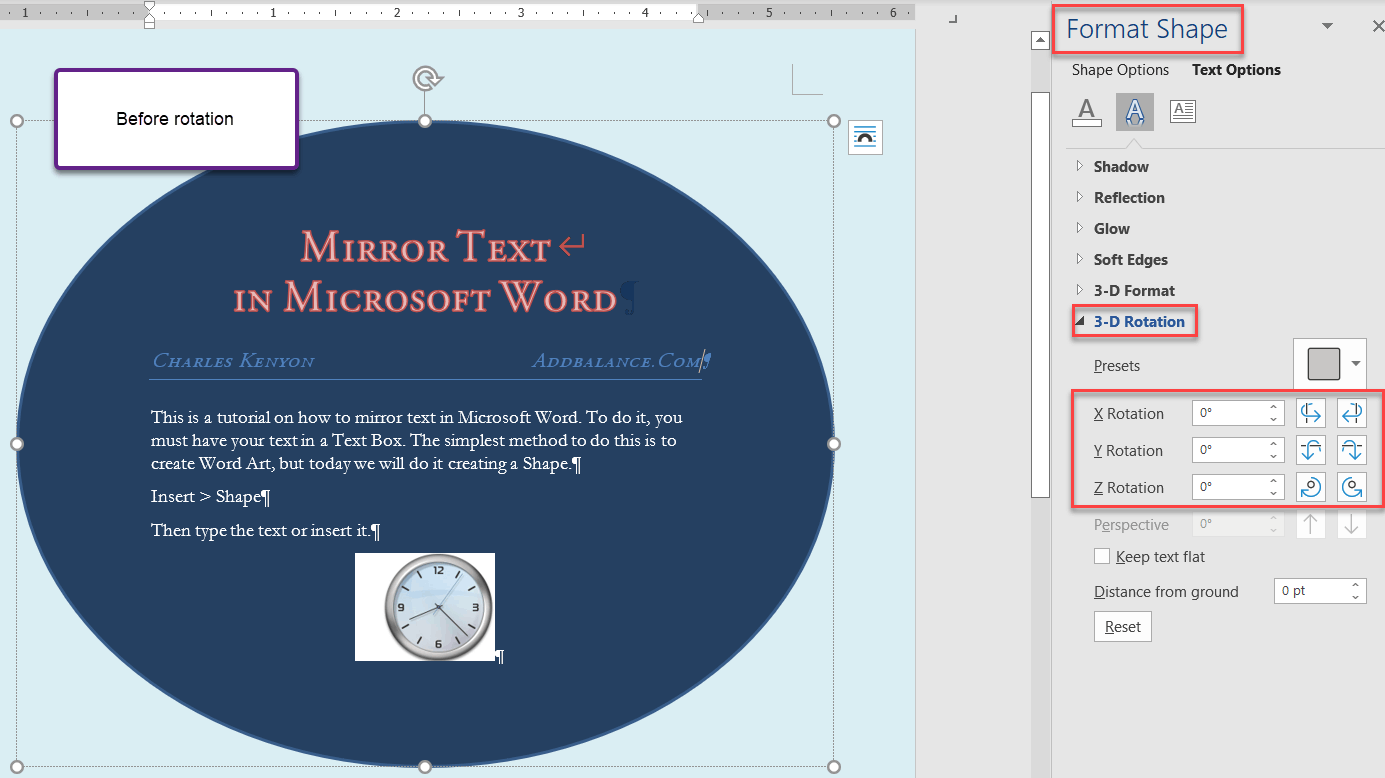Image resolution: width=1385 pixels, height=778 pixels.
Task: Open Layout & Properties text box icon
Action: coord(1183,111)
